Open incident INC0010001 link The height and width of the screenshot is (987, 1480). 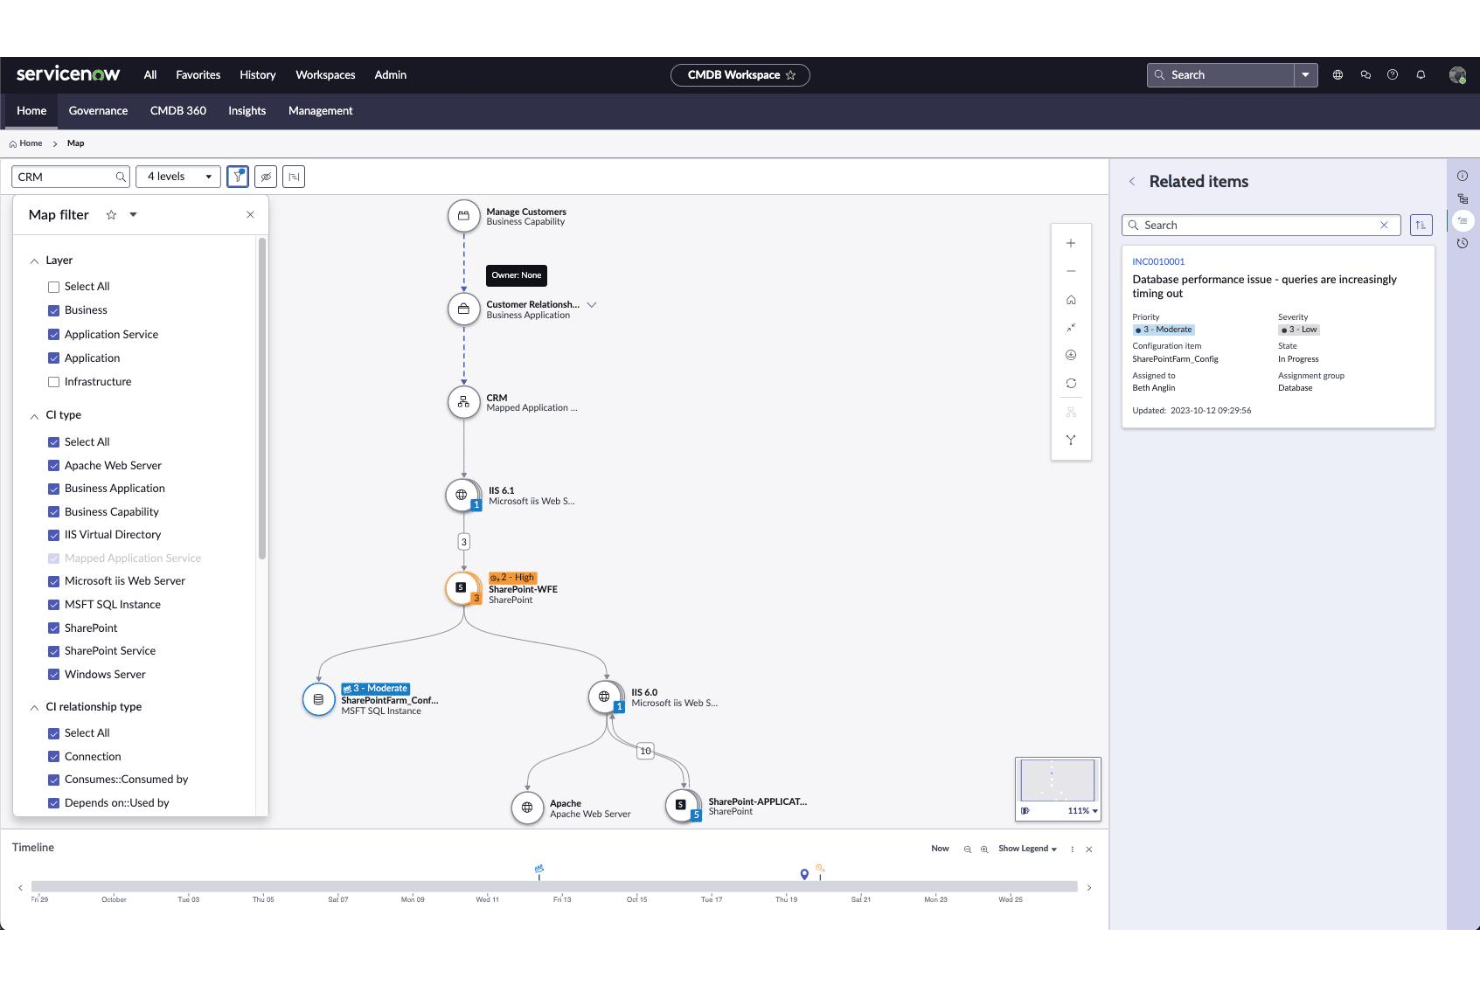click(1158, 262)
